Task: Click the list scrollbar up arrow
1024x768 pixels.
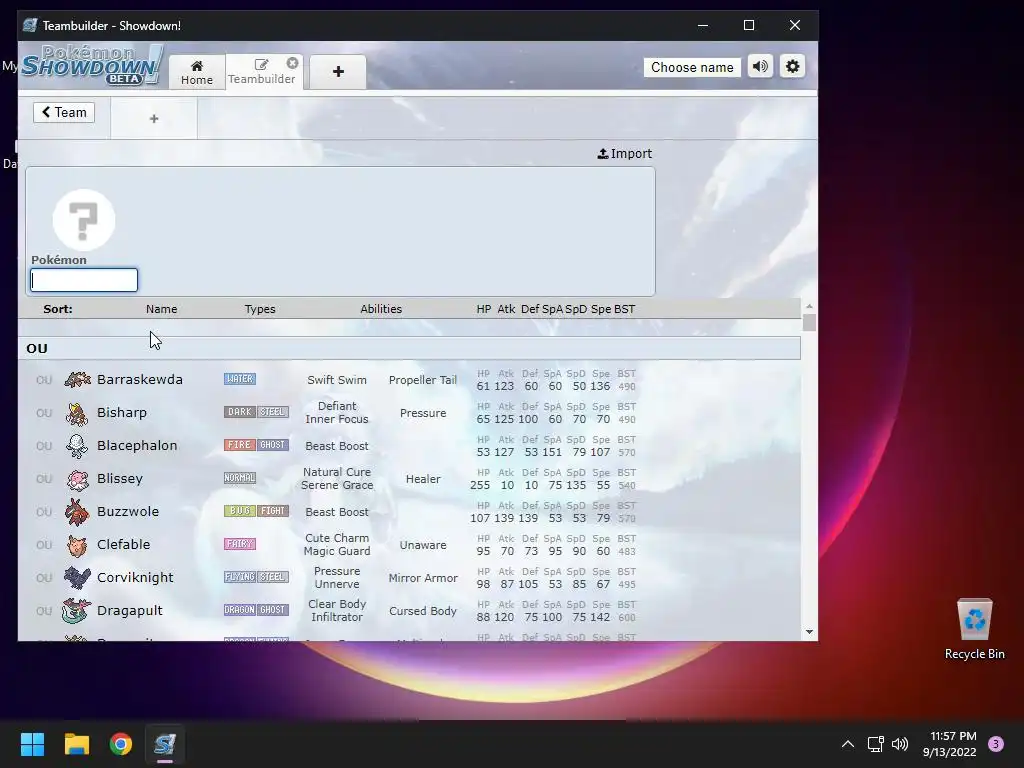Action: coord(809,306)
